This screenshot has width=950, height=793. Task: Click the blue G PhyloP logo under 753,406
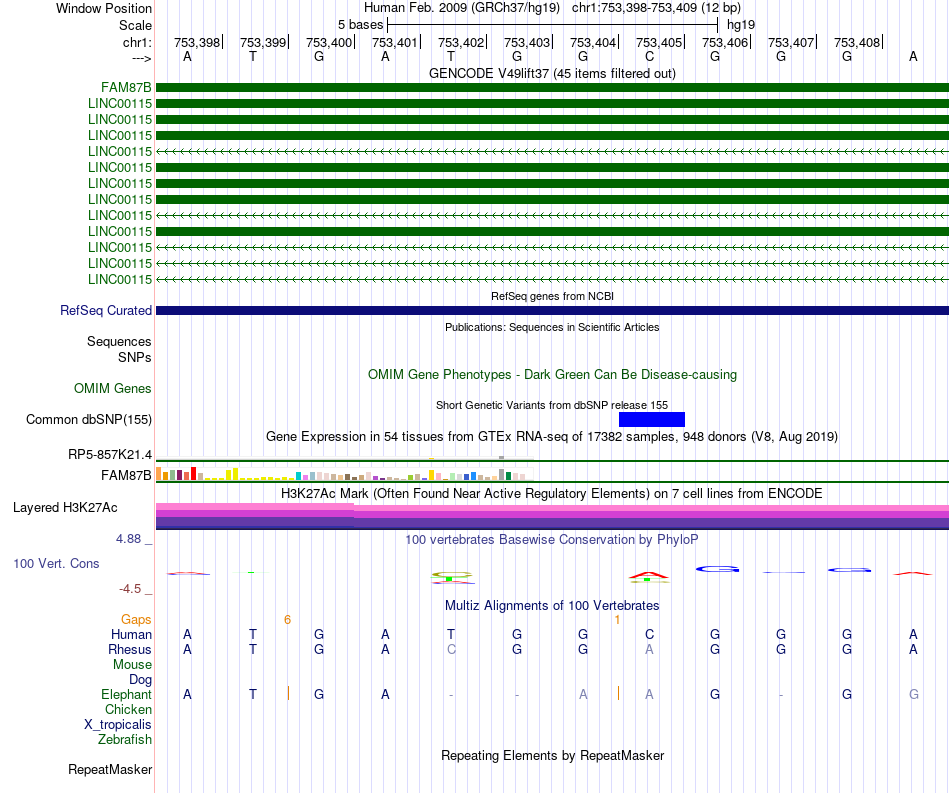[x=717, y=569]
